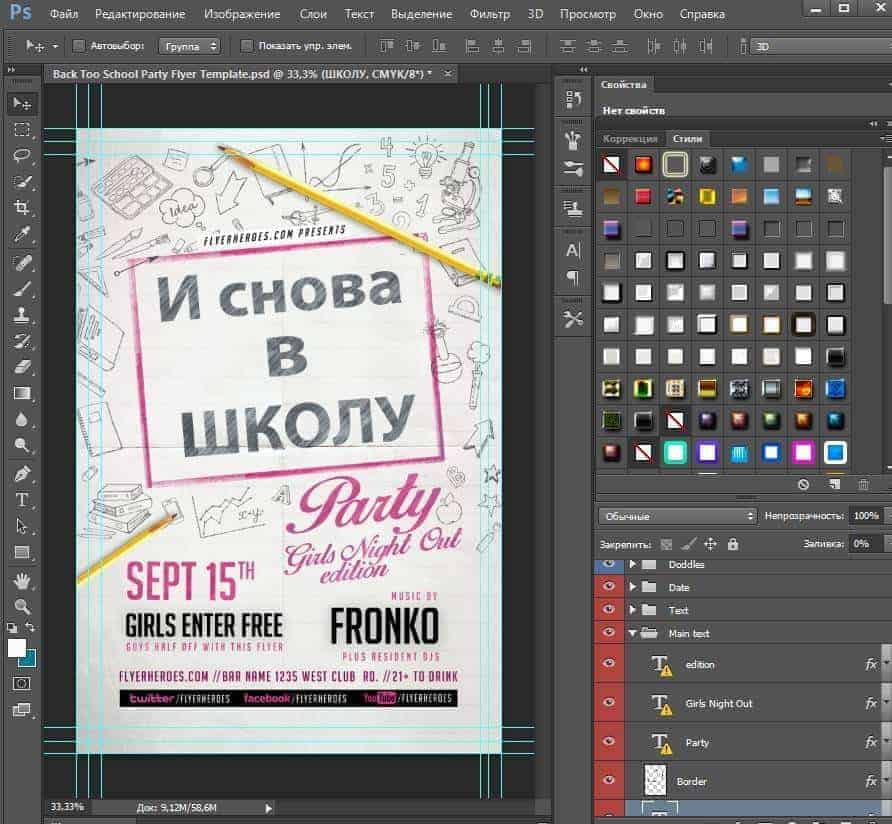Switch to the Коррекция tab
Screen dimensions: 892x824
pos(630,139)
